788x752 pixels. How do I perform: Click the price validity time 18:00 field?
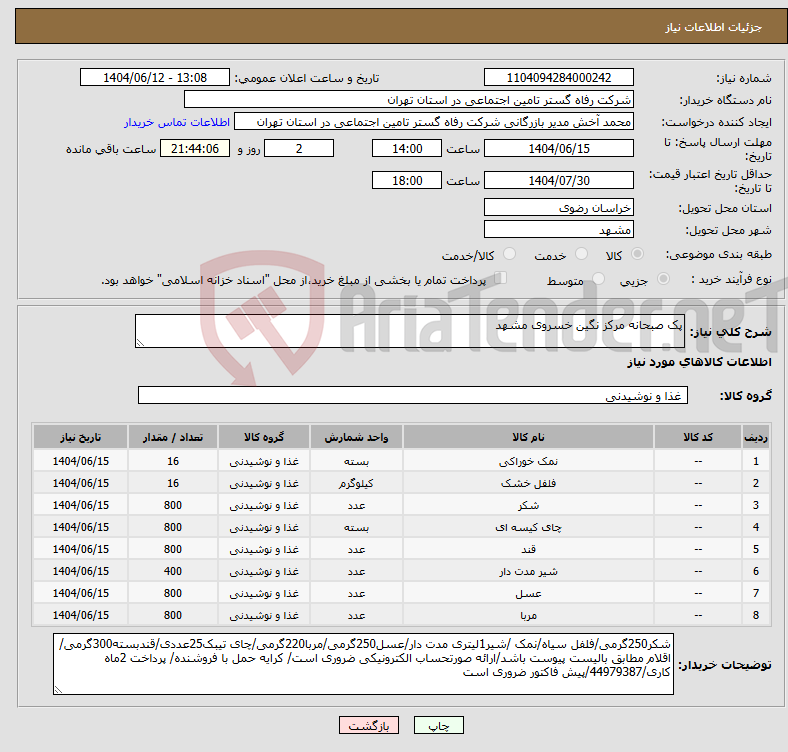pyautogui.click(x=407, y=180)
